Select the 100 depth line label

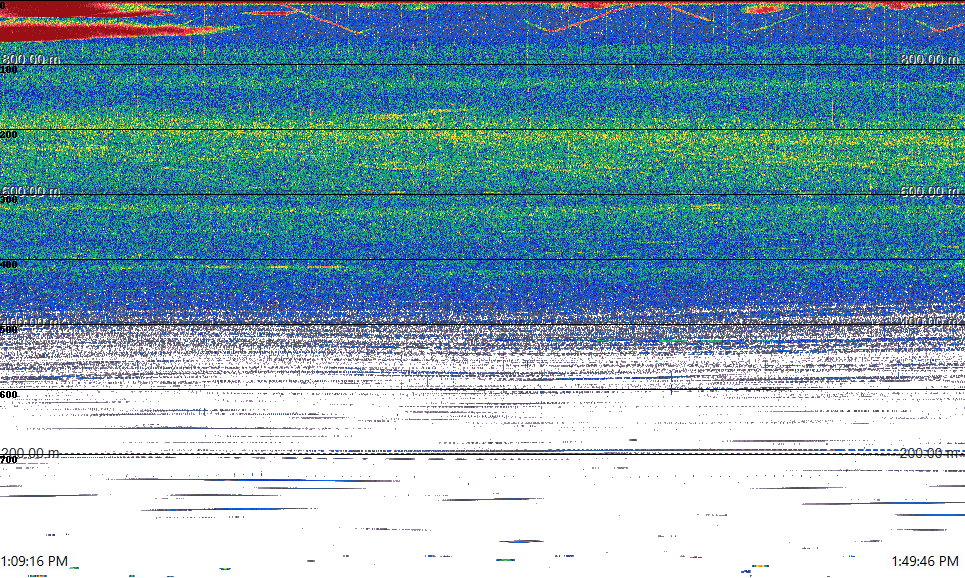pos(9,70)
